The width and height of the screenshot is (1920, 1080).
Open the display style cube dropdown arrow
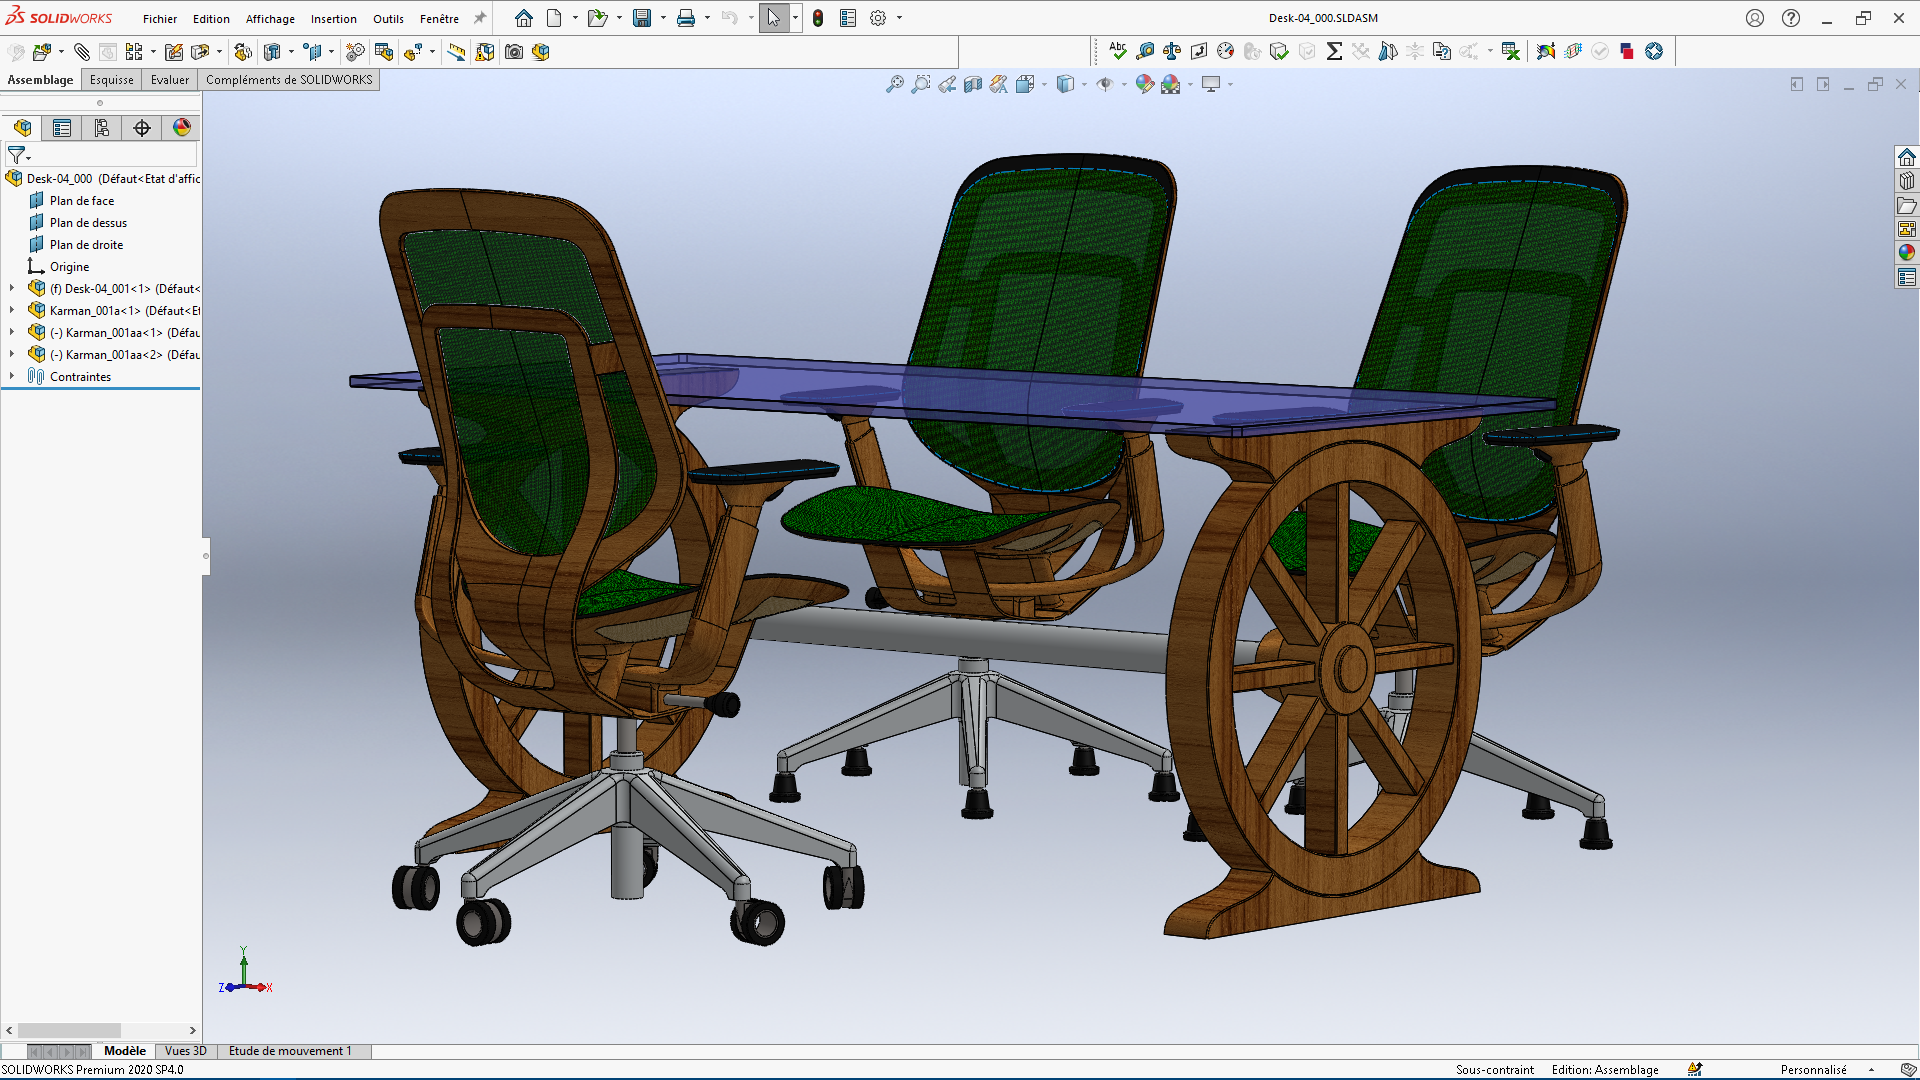pos(1084,85)
